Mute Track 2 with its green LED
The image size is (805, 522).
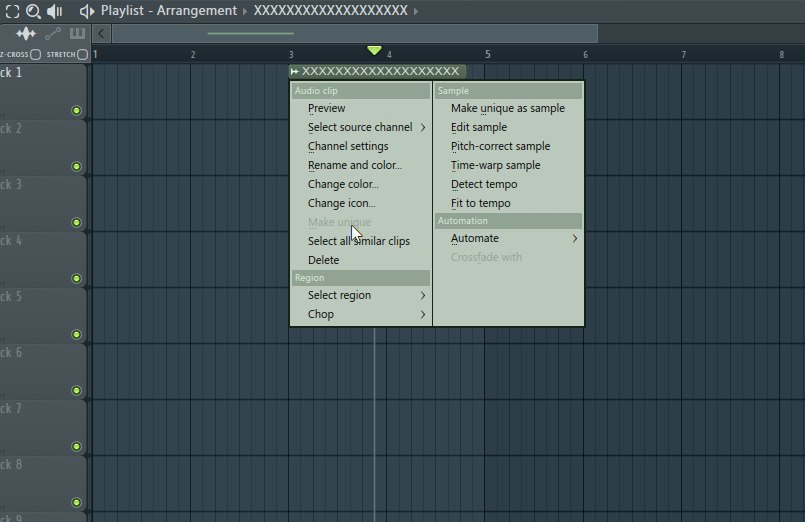[76, 166]
